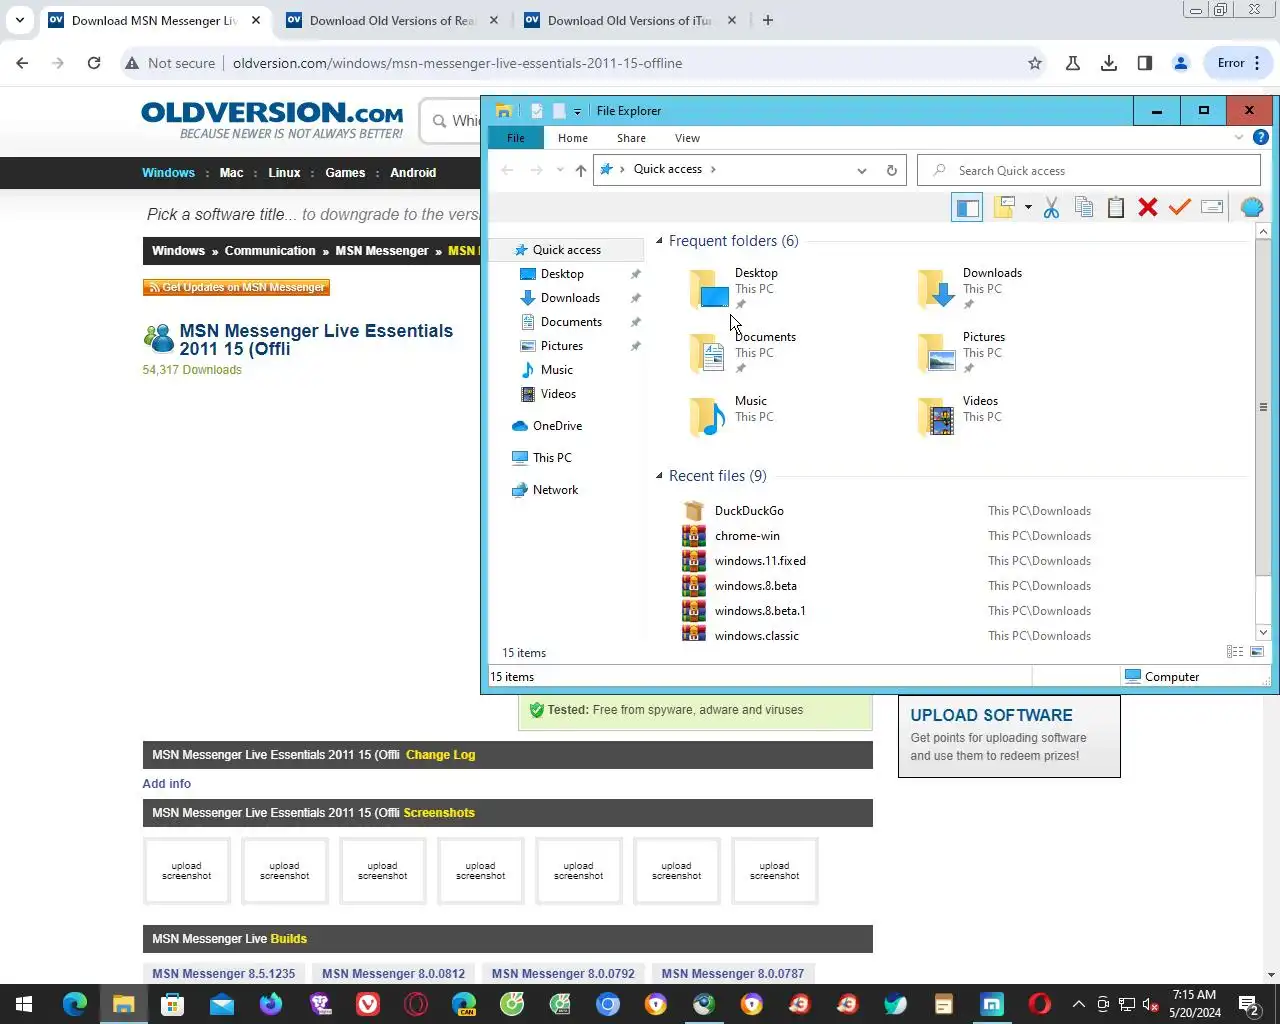
Task: Click the Cut scissors icon in File Explorer toolbar
Action: [1051, 207]
